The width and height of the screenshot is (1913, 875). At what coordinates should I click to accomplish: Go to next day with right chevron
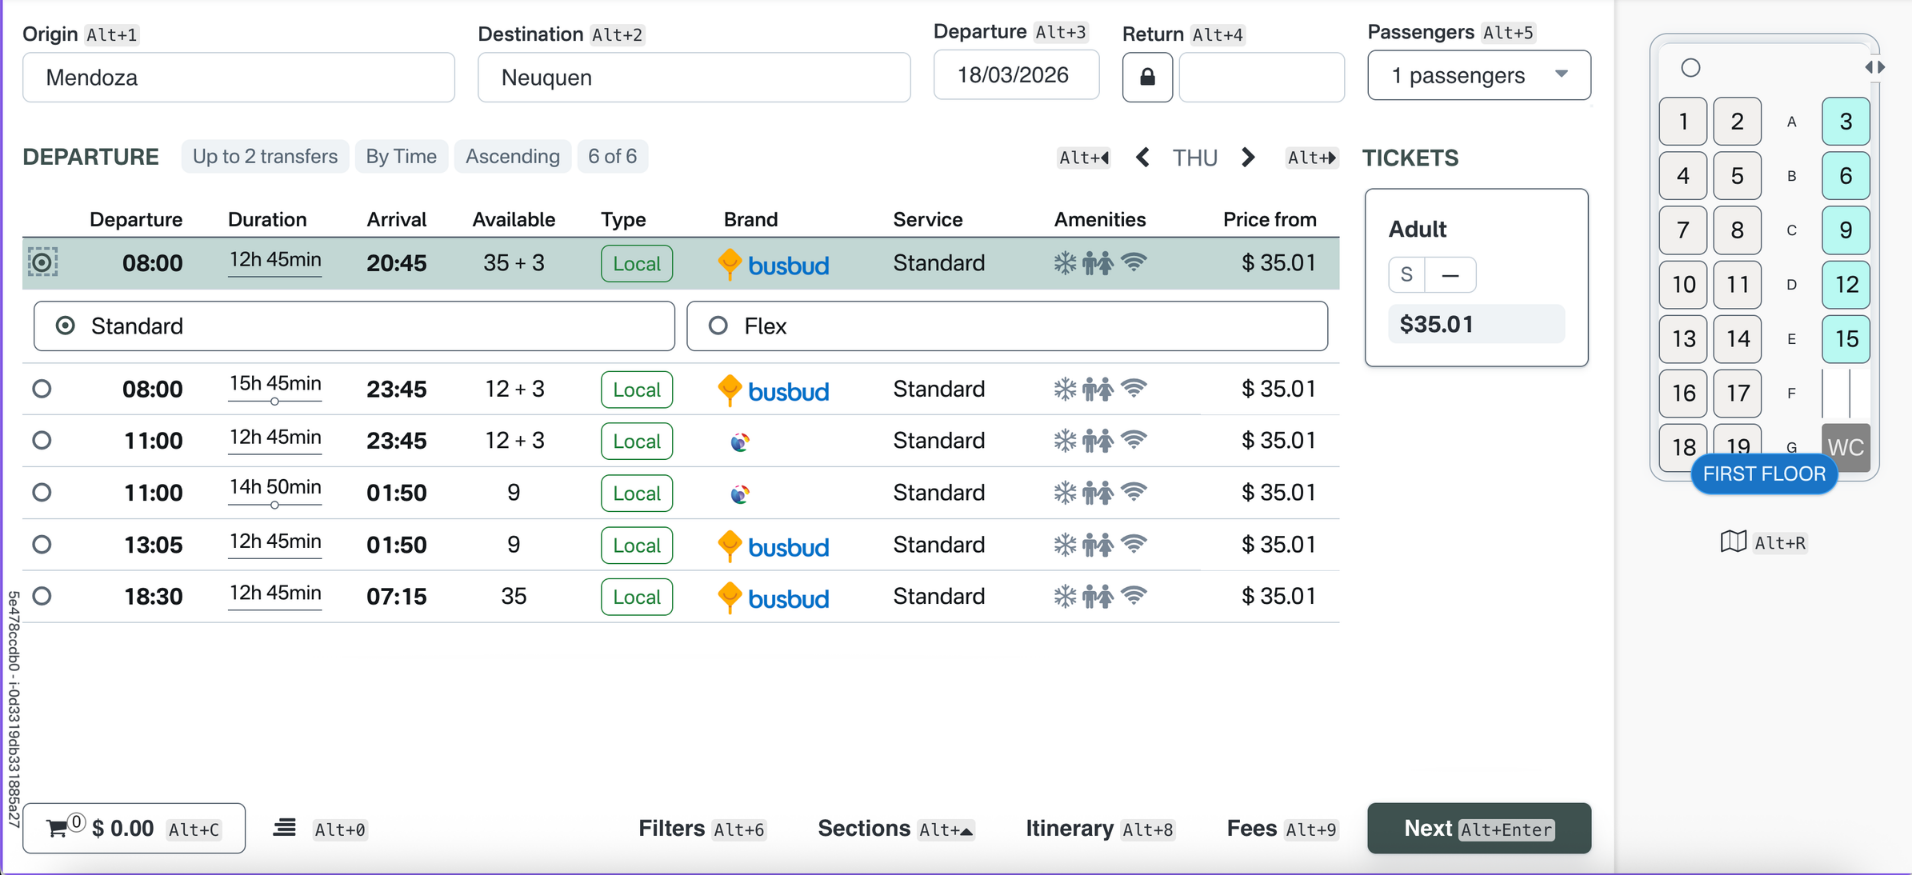(1248, 157)
